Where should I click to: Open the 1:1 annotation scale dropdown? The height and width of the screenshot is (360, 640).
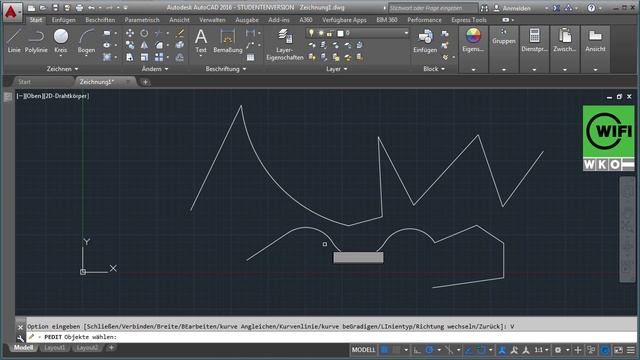[541, 350]
